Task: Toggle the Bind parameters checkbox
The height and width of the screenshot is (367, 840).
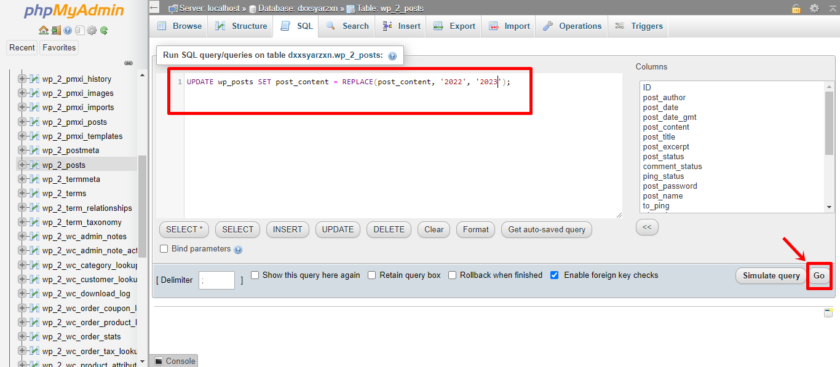Action: [164, 249]
